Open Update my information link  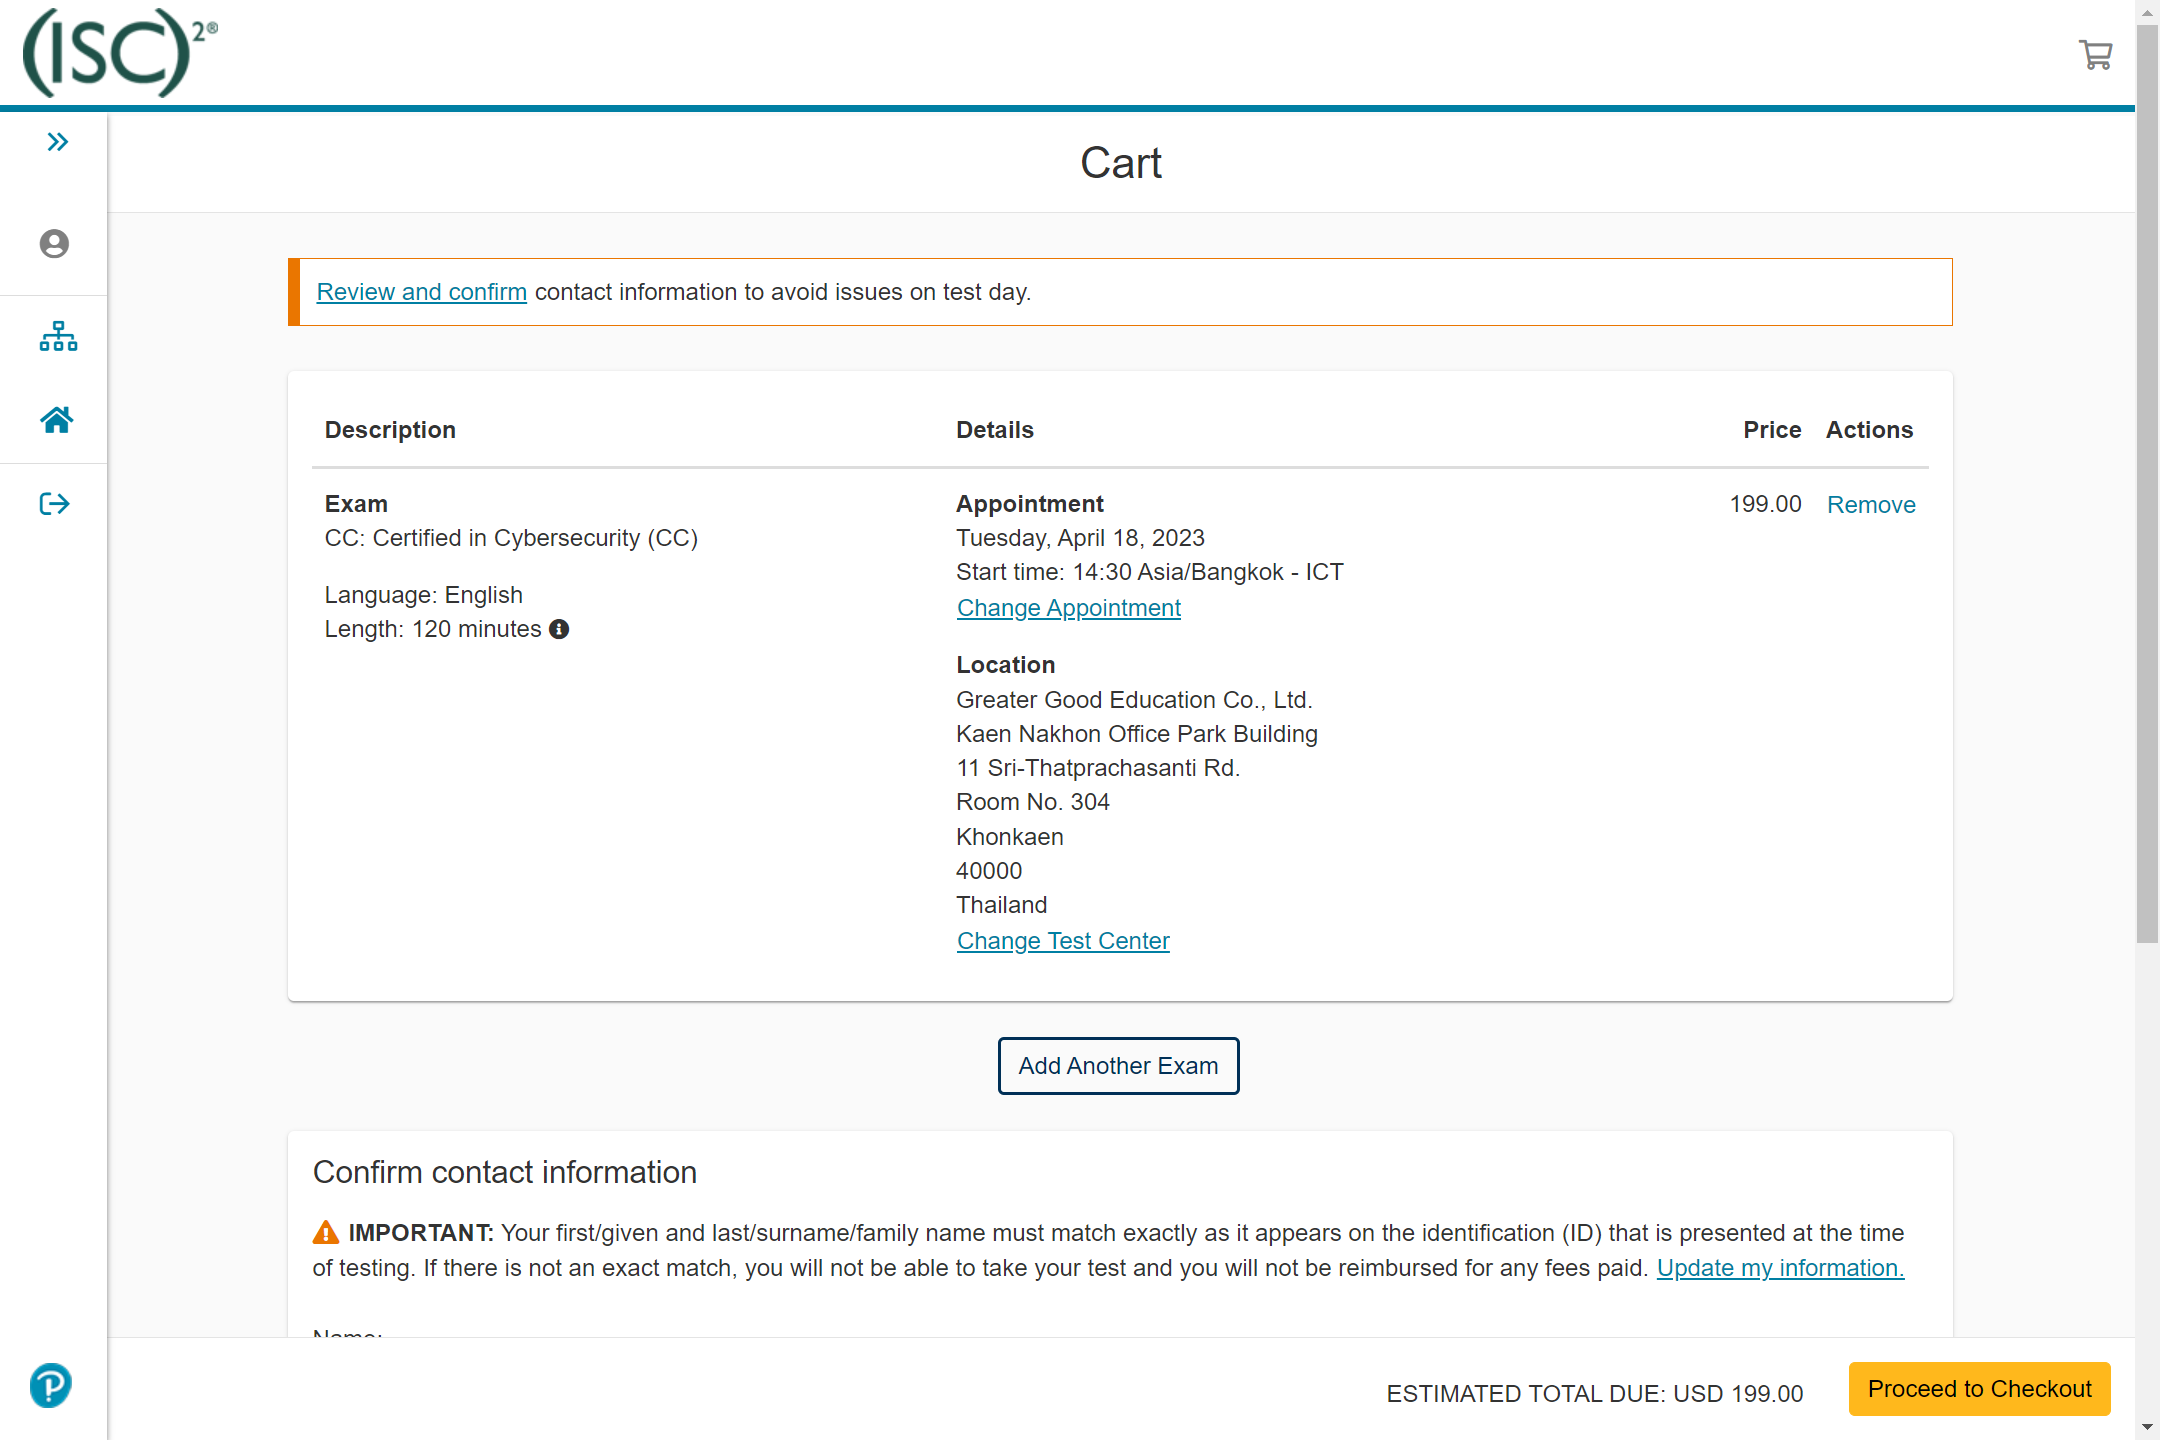[1780, 1268]
